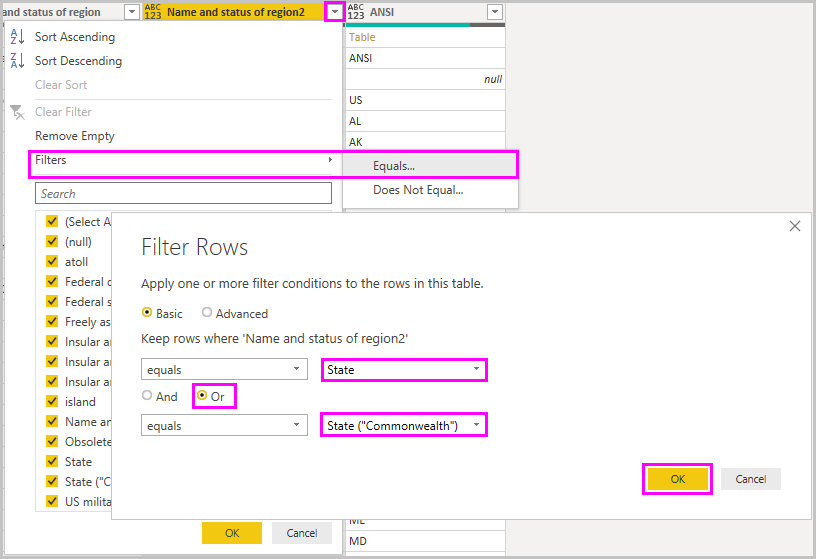Screen dimensions: 816x559
Task: Click the ANSI cell in the ANSI column
Action: [x=425, y=58]
